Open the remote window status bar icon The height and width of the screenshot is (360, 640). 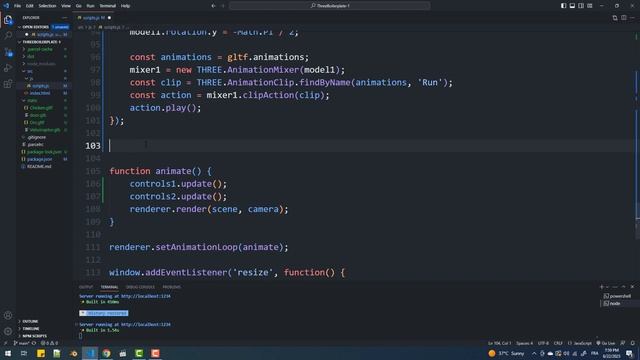[x=5, y=343]
